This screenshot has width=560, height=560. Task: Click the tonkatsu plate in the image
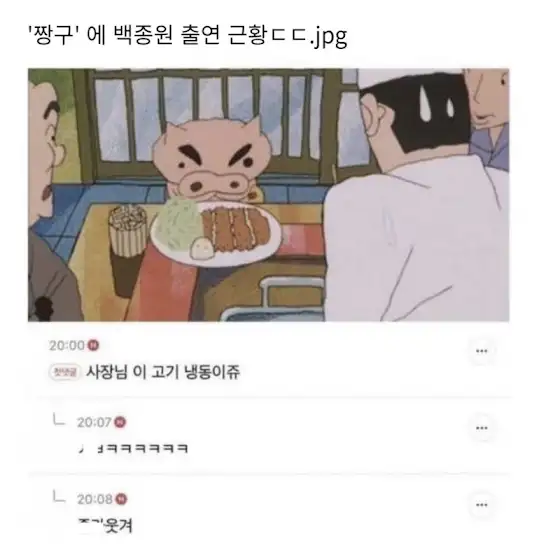click(x=216, y=234)
